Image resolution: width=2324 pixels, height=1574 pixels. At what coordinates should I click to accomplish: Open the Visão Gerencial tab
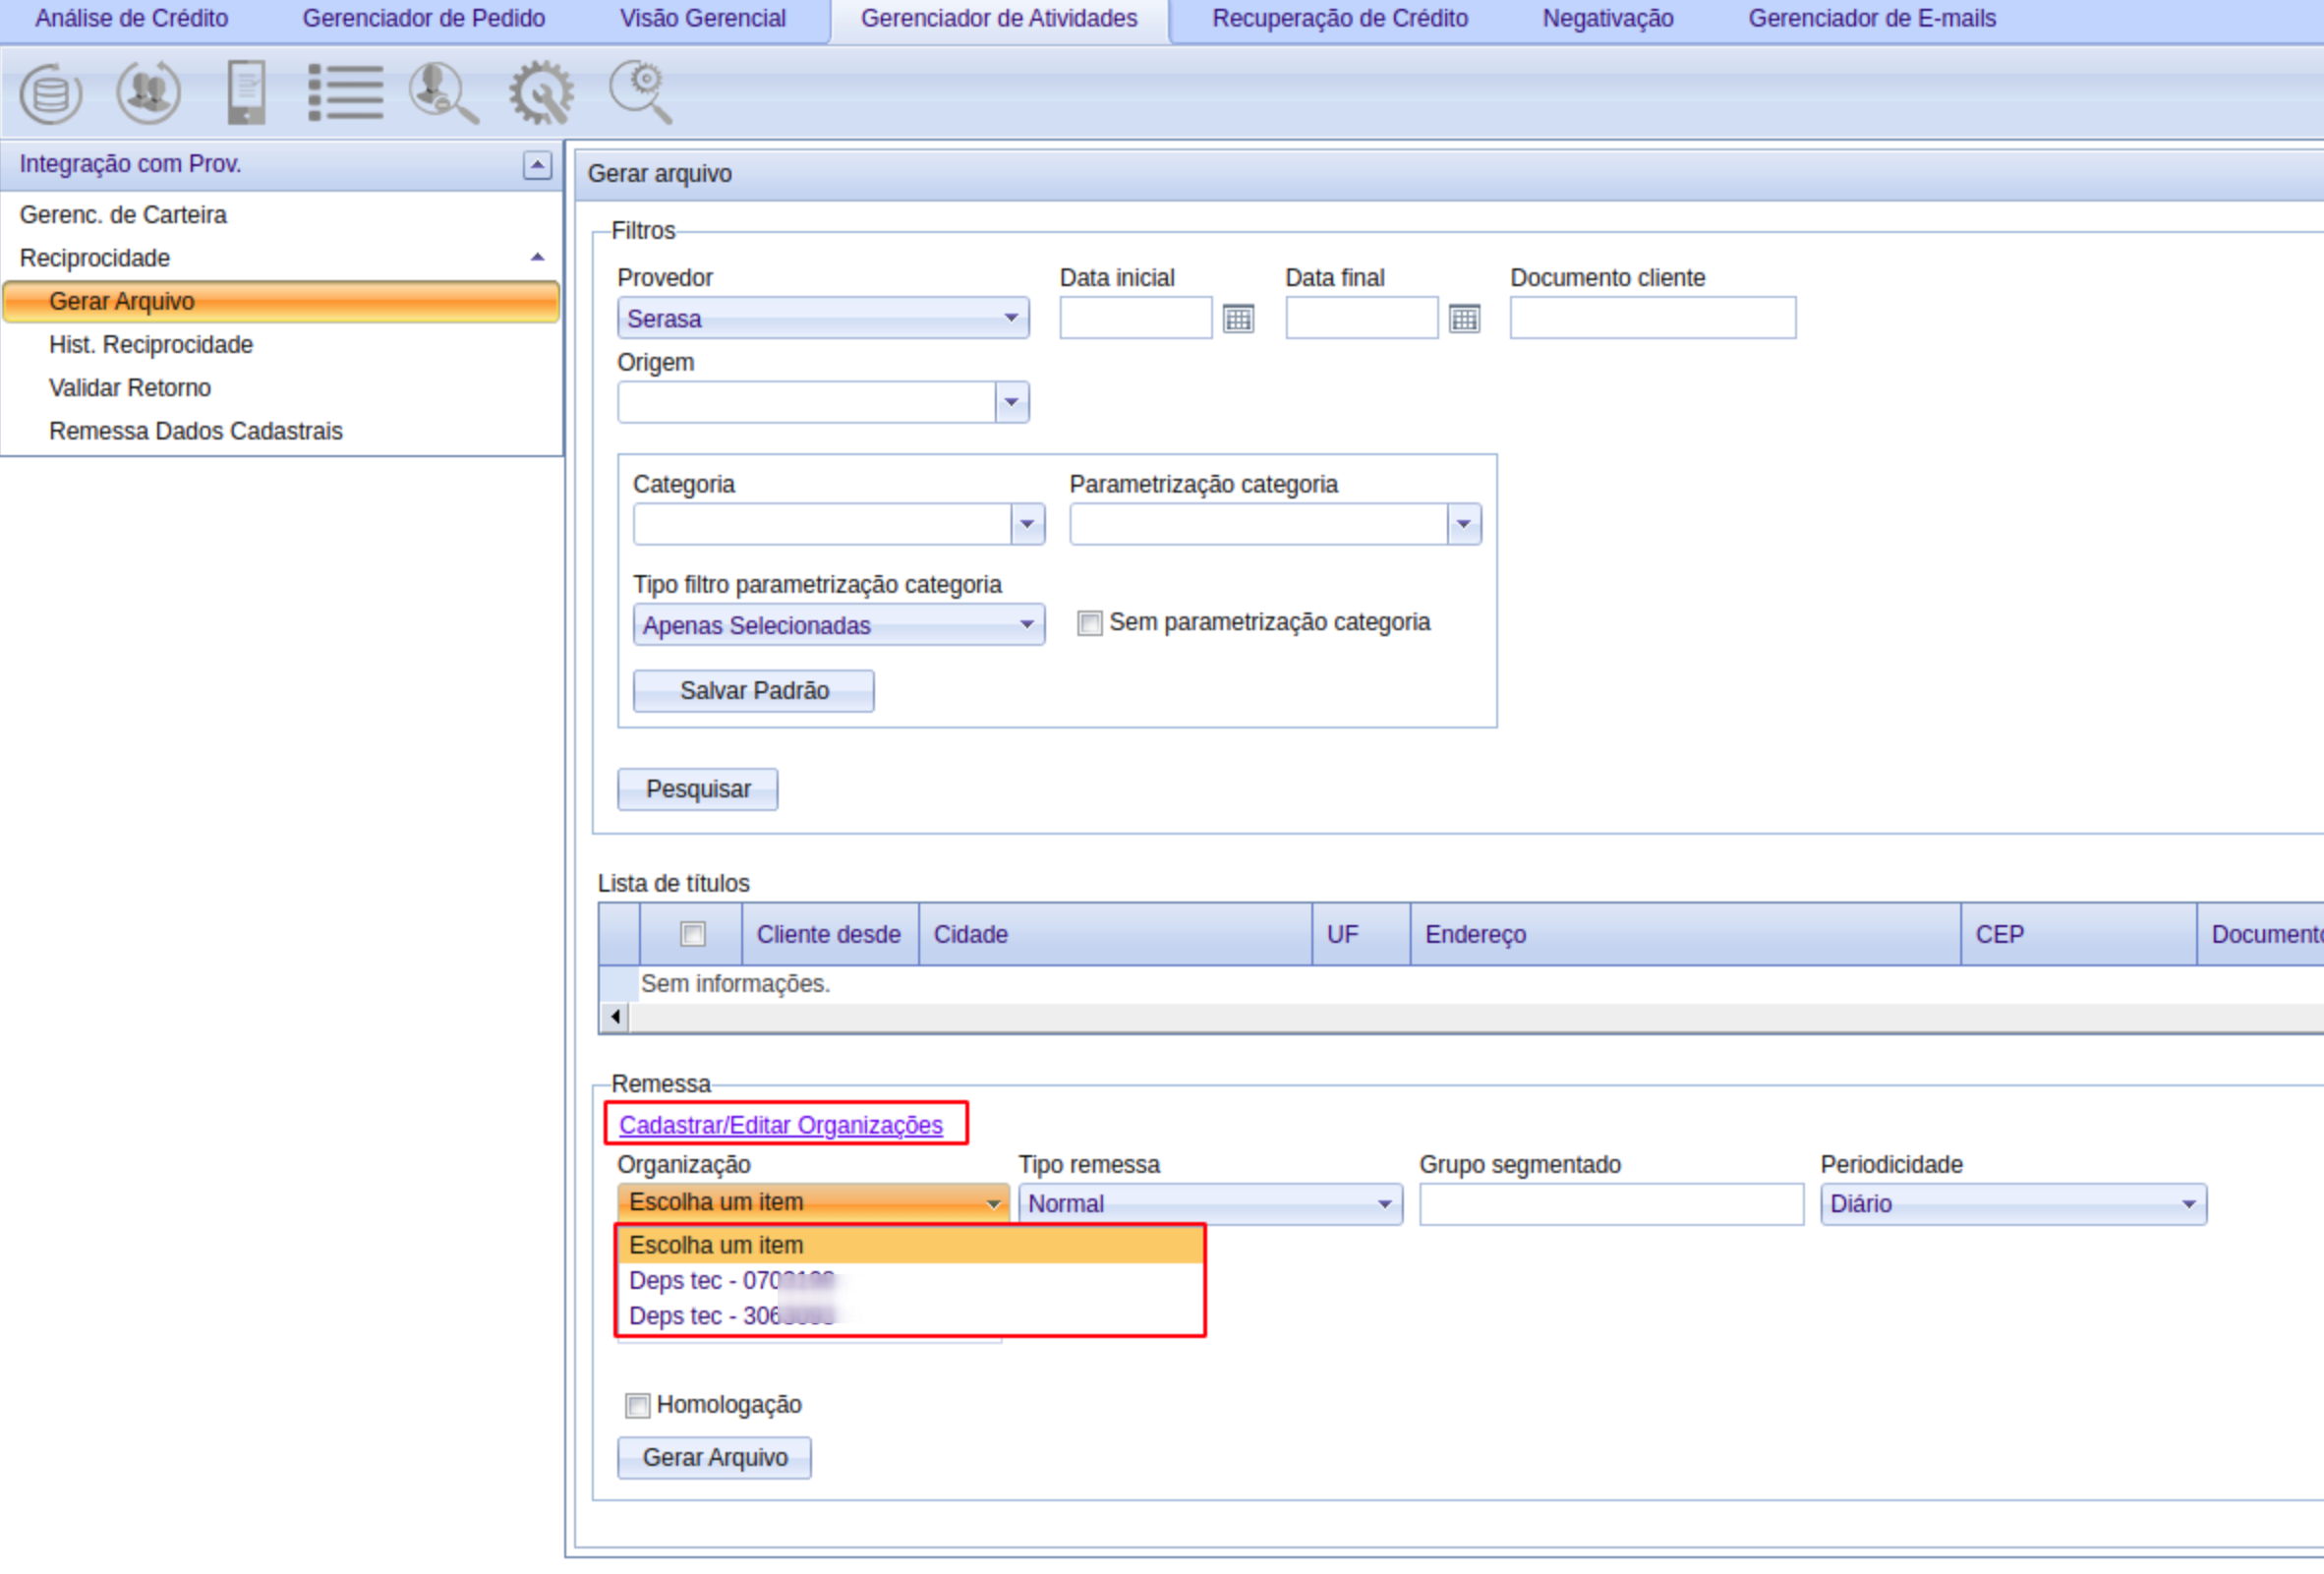point(703,18)
